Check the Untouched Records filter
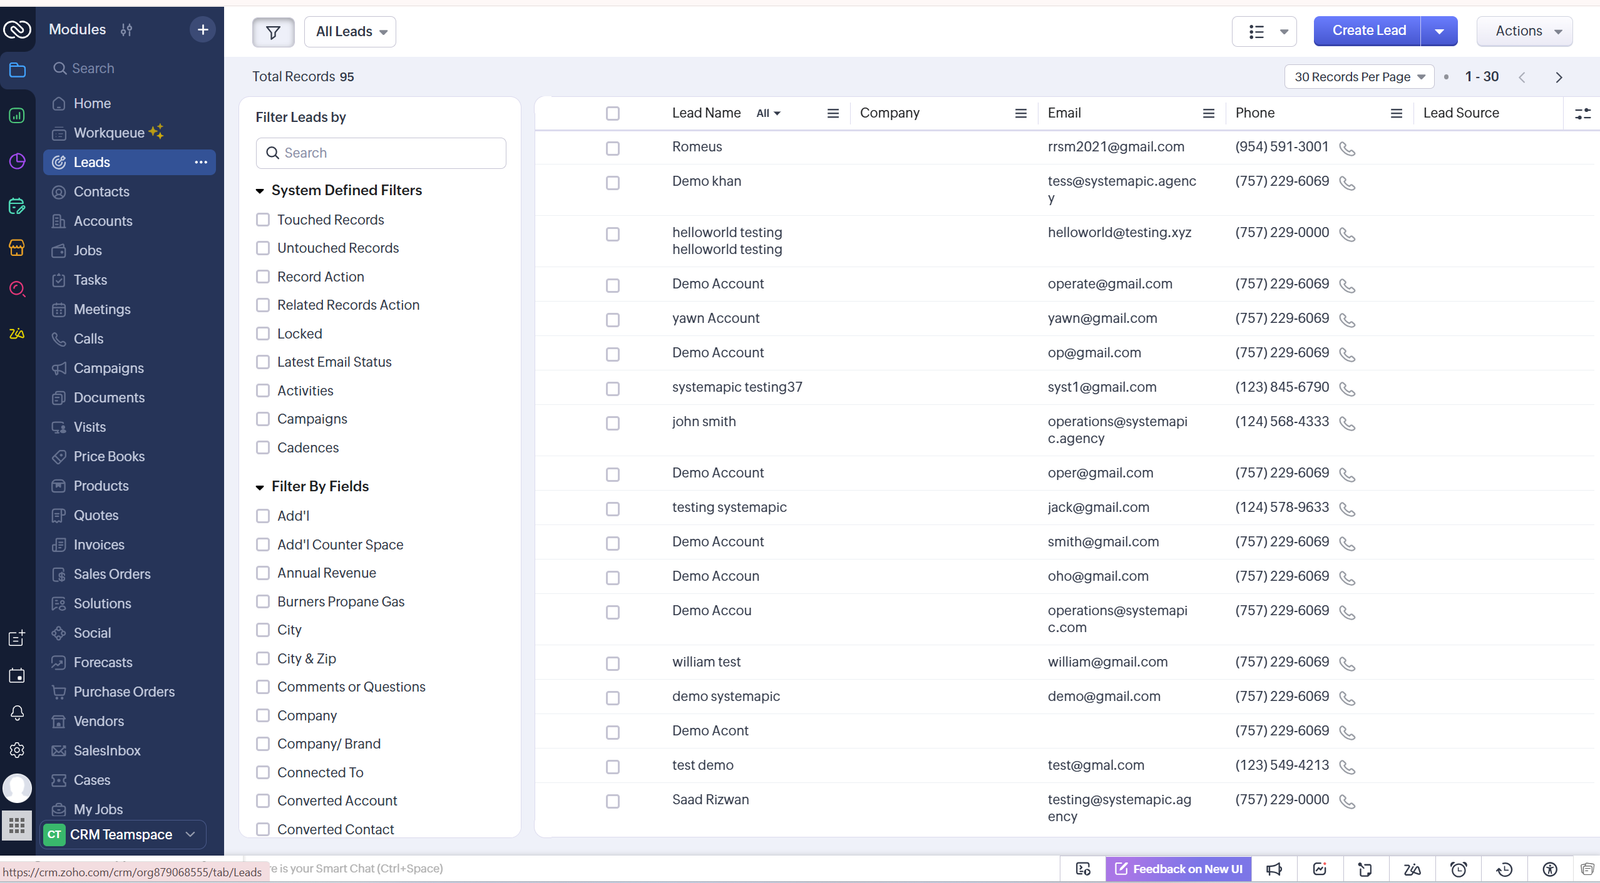The image size is (1600, 883). click(263, 248)
